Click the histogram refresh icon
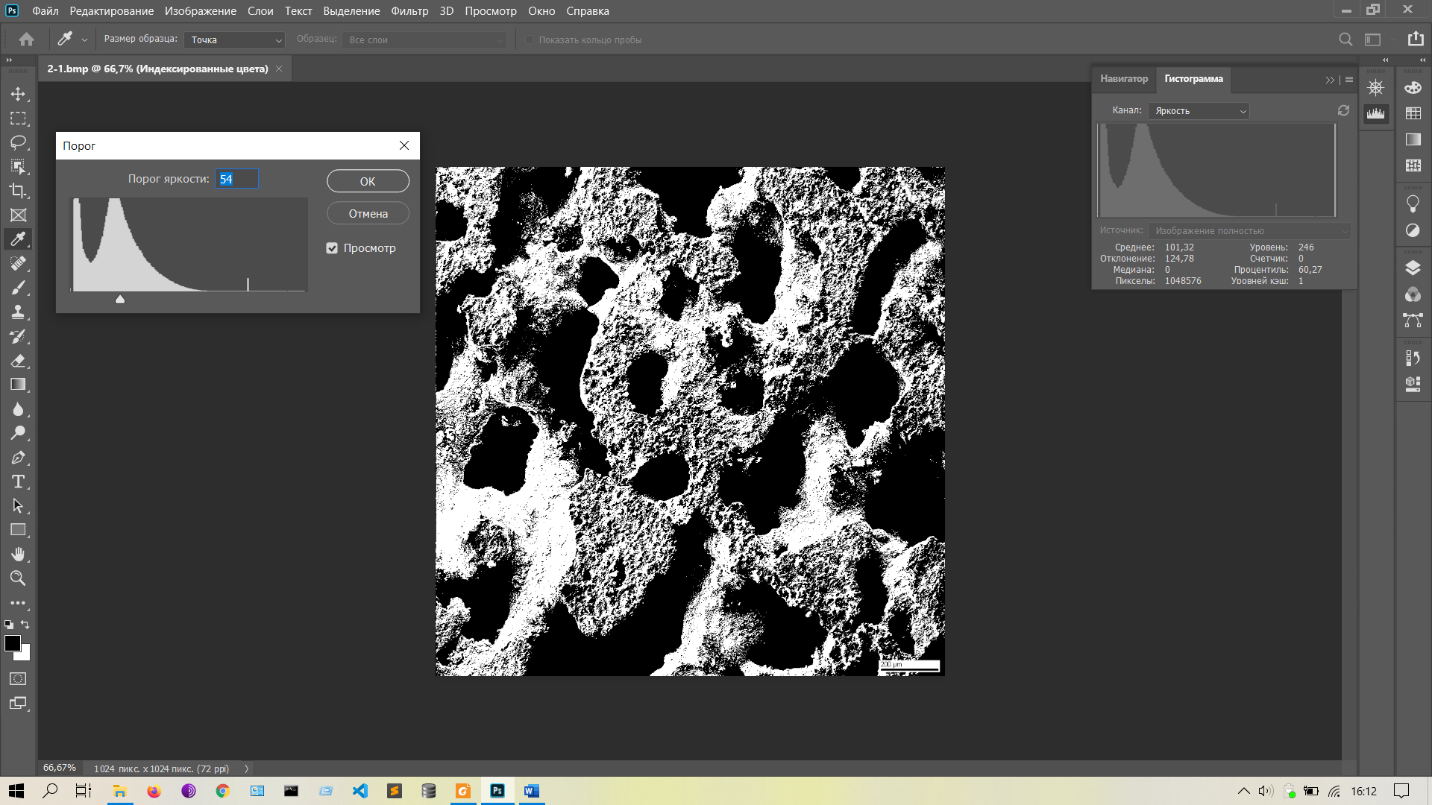The height and width of the screenshot is (805, 1432). (x=1343, y=111)
